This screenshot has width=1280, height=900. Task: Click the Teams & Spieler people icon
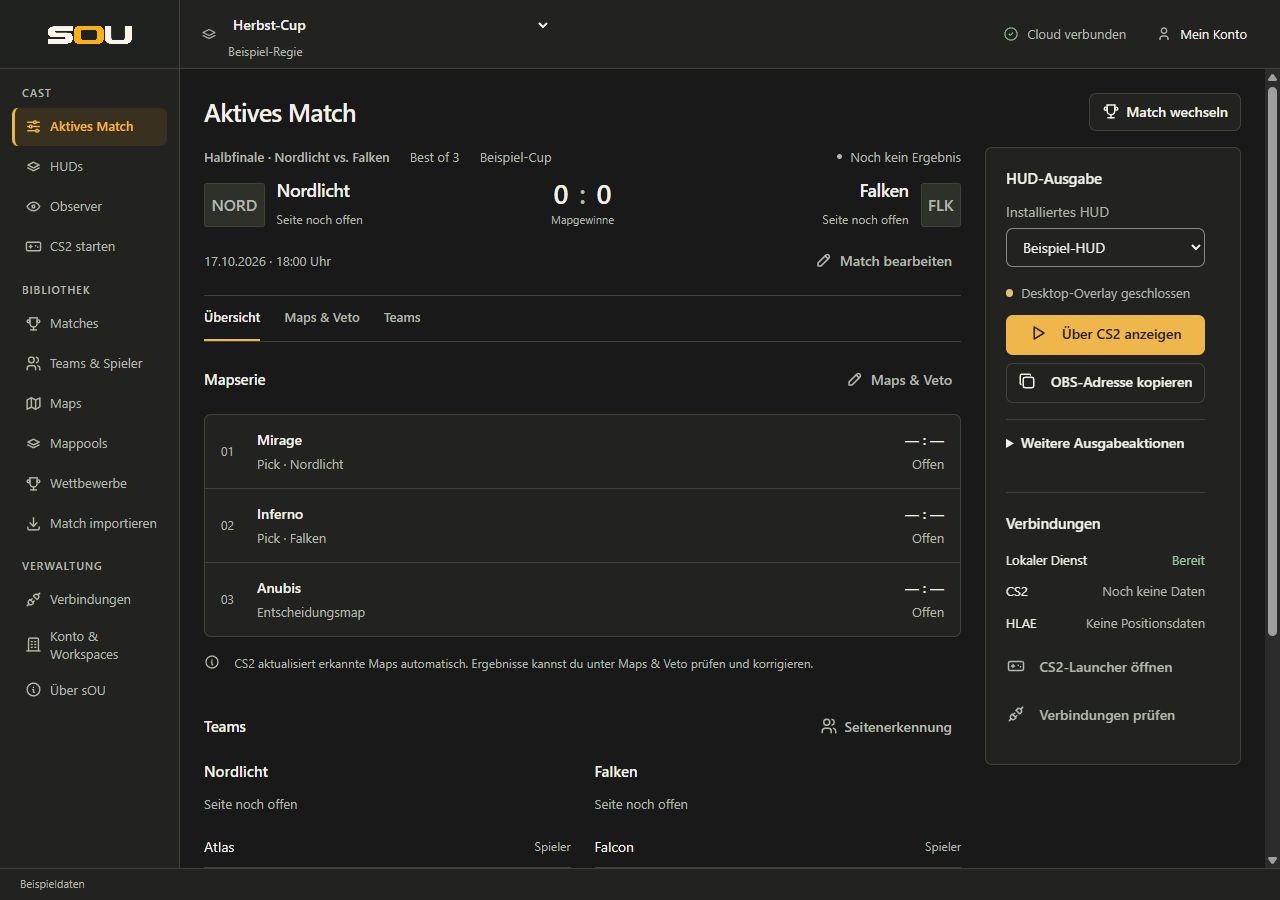(33, 364)
